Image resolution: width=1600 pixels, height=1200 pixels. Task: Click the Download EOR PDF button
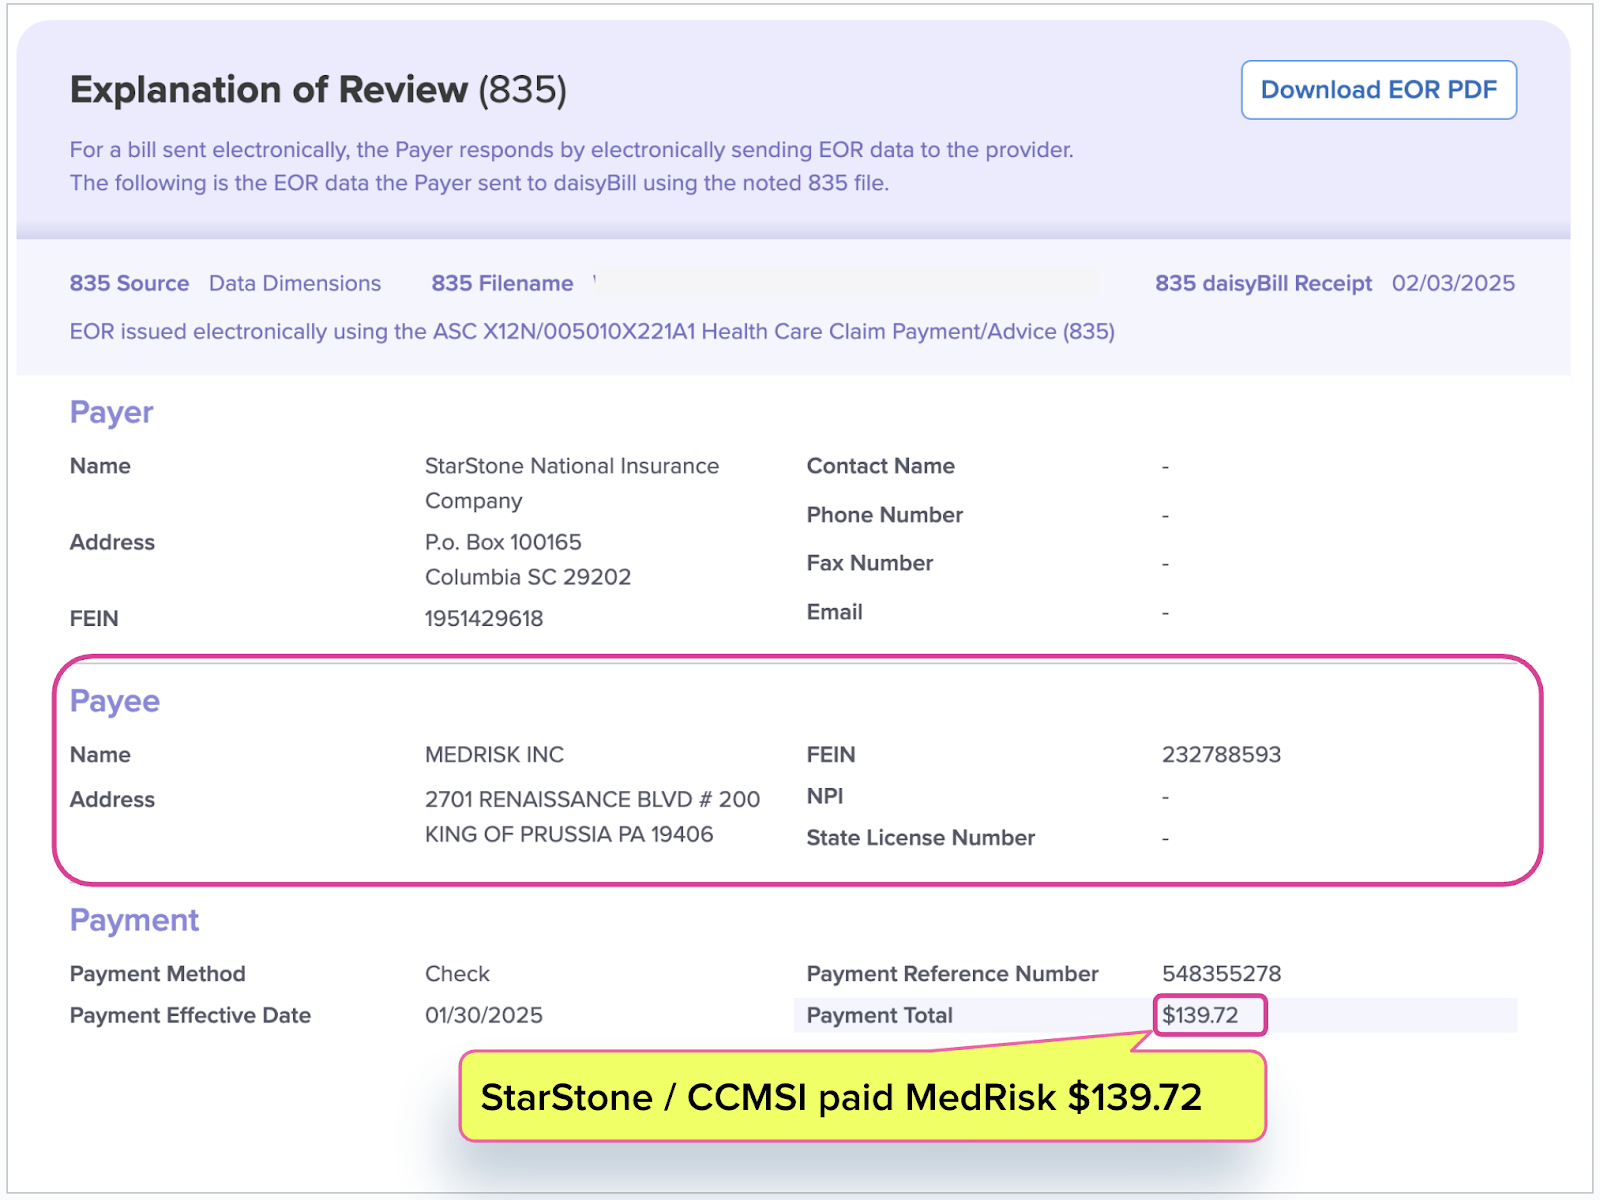tap(1379, 90)
